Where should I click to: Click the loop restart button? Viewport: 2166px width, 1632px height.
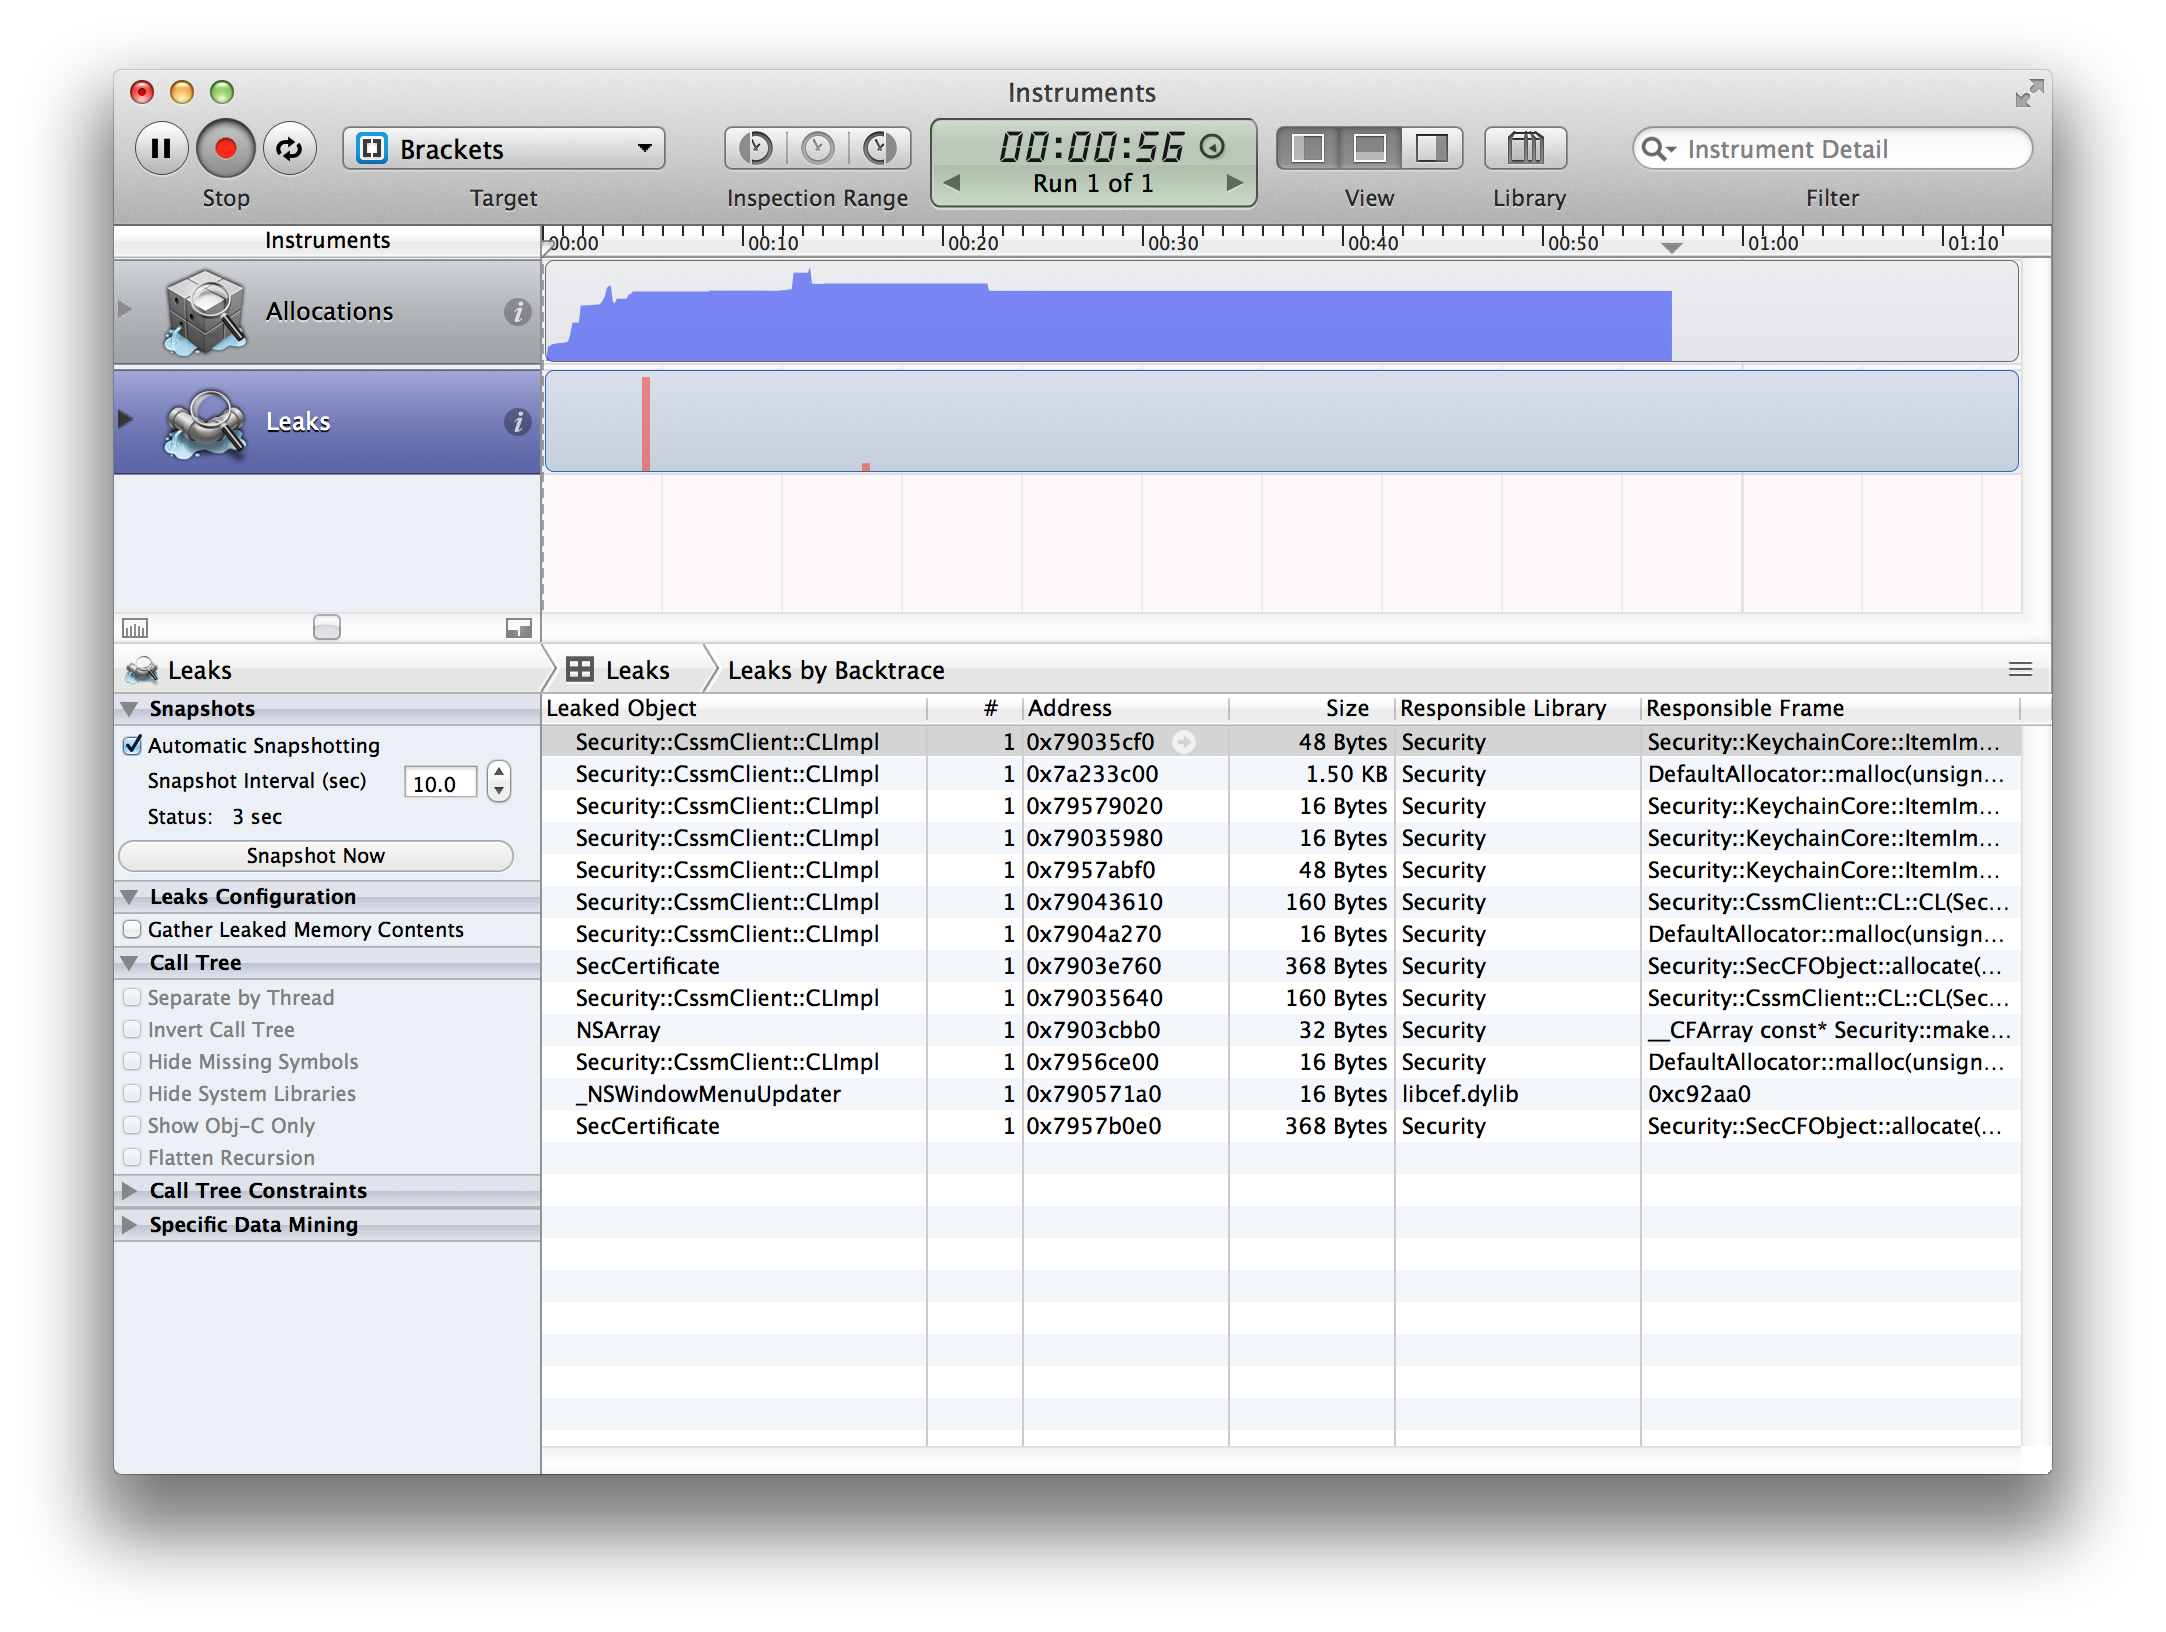(x=290, y=149)
